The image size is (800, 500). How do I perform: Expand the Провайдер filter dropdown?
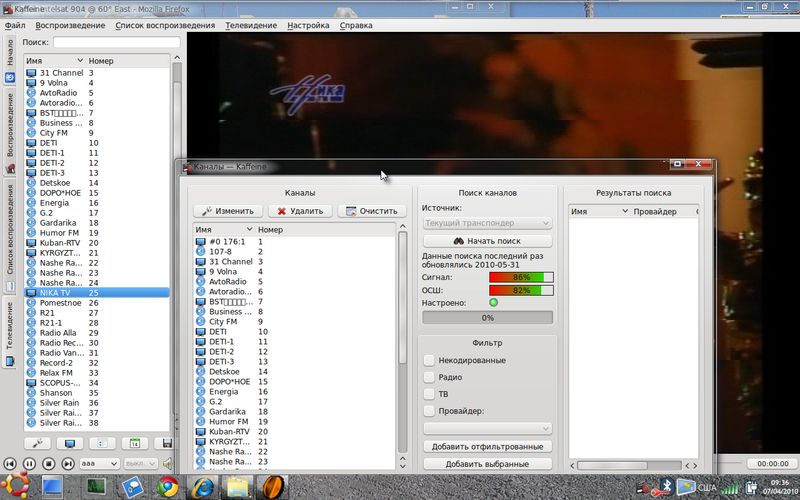[x=487, y=428]
